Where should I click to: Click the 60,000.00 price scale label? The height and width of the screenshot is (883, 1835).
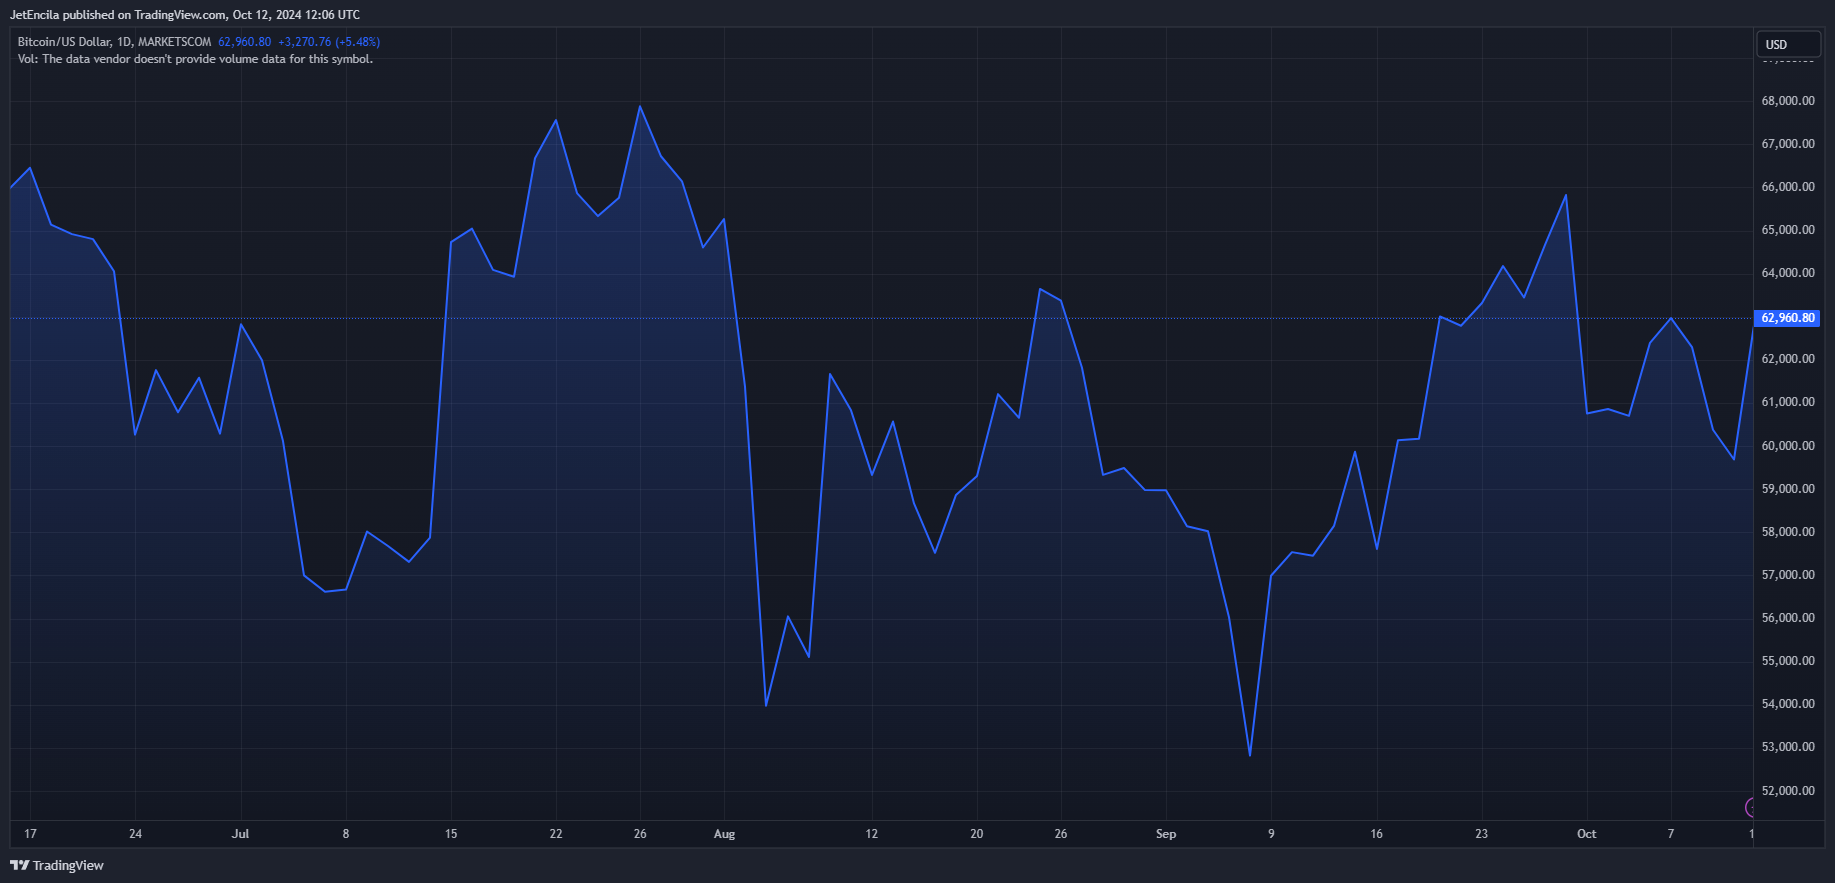(1787, 446)
